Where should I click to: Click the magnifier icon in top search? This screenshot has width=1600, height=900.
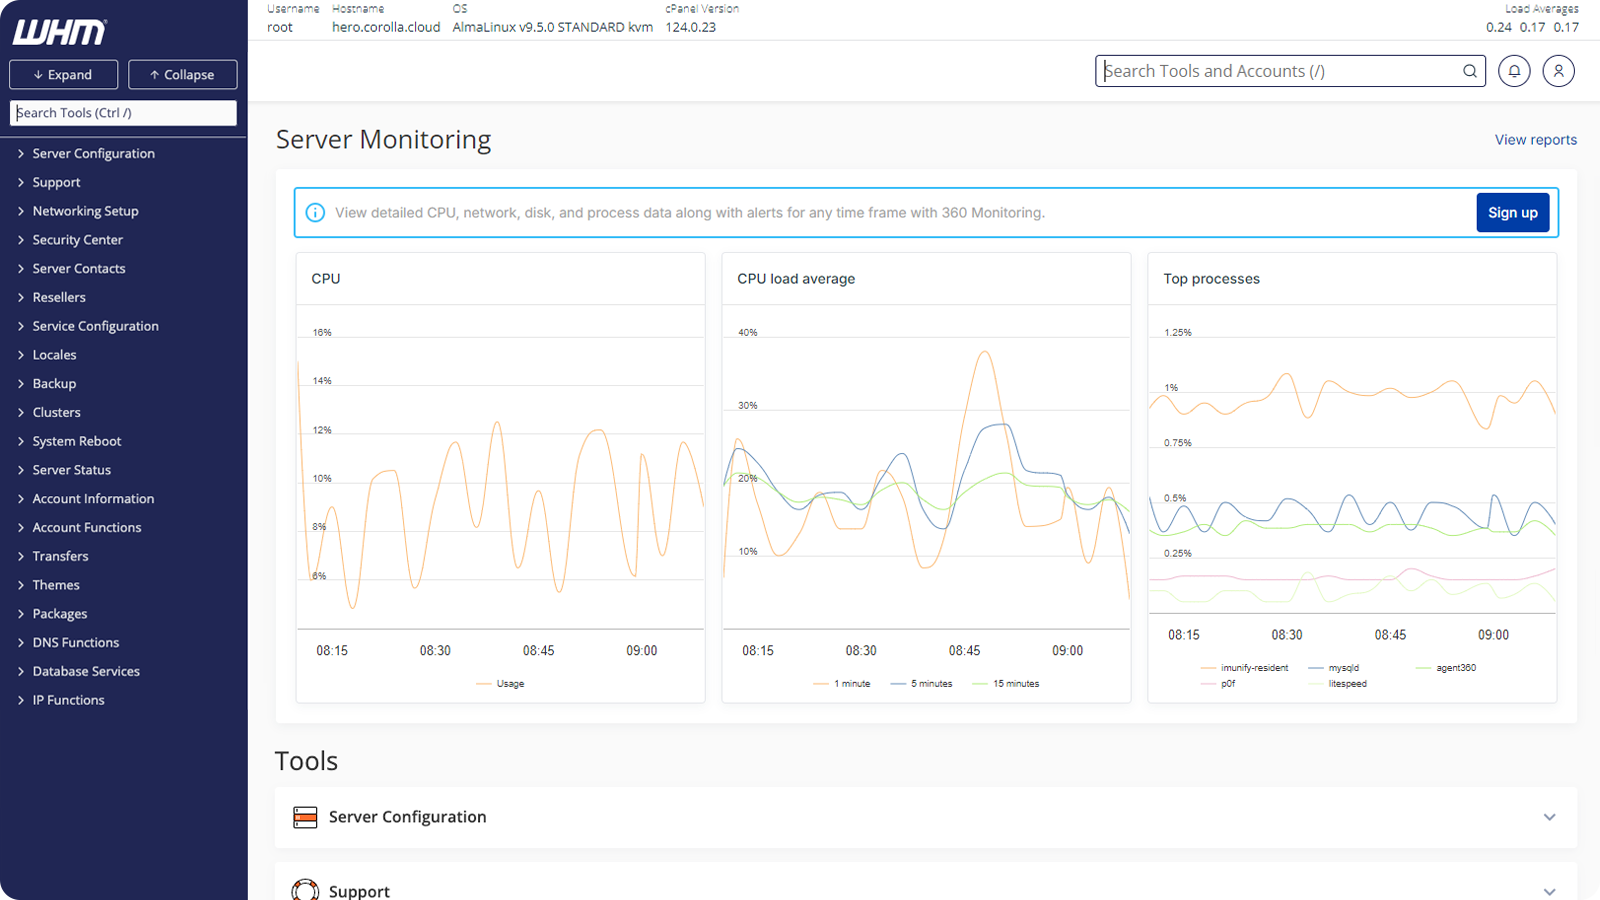(1469, 71)
